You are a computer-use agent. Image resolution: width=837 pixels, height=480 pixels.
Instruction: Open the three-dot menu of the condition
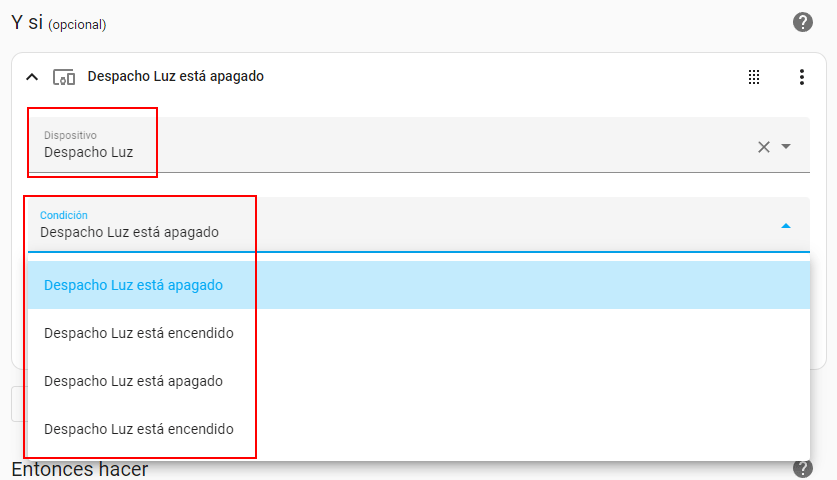pyautogui.click(x=801, y=77)
